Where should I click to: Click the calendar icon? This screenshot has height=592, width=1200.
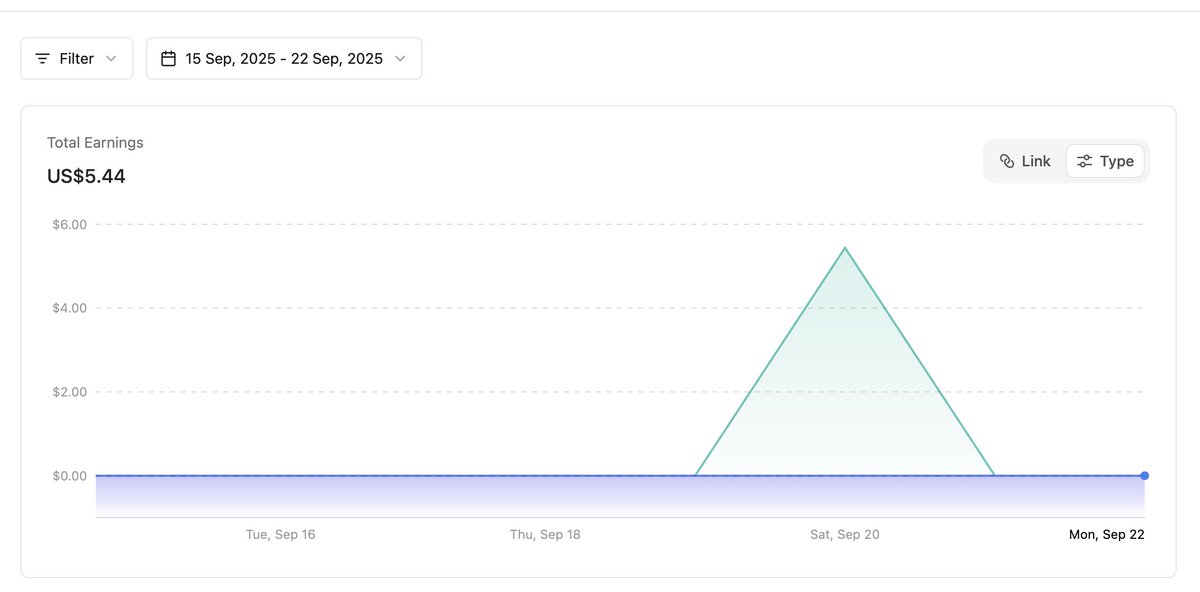tap(168, 59)
